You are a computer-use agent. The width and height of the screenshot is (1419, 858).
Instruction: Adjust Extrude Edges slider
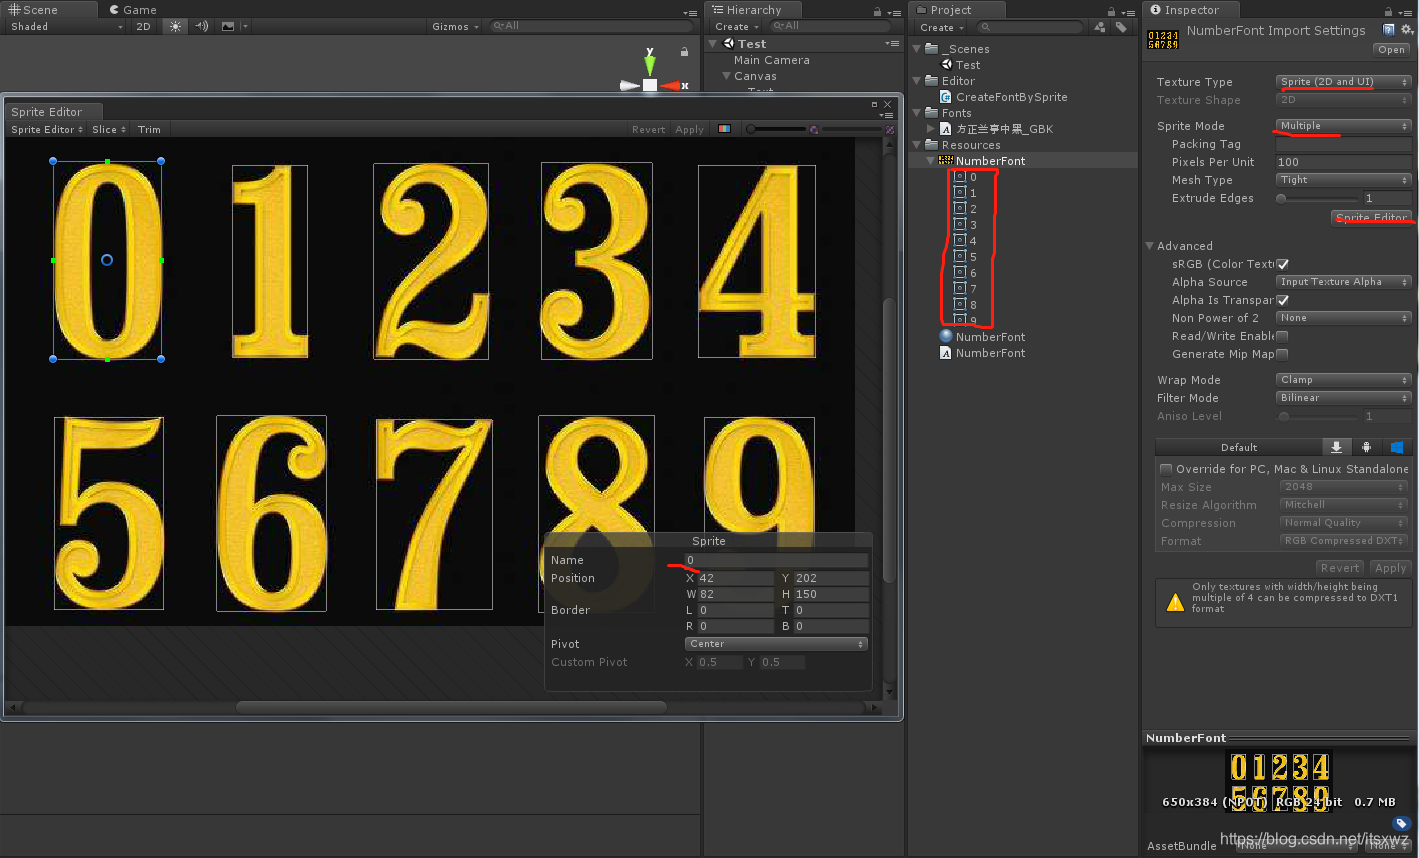(1318, 198)
